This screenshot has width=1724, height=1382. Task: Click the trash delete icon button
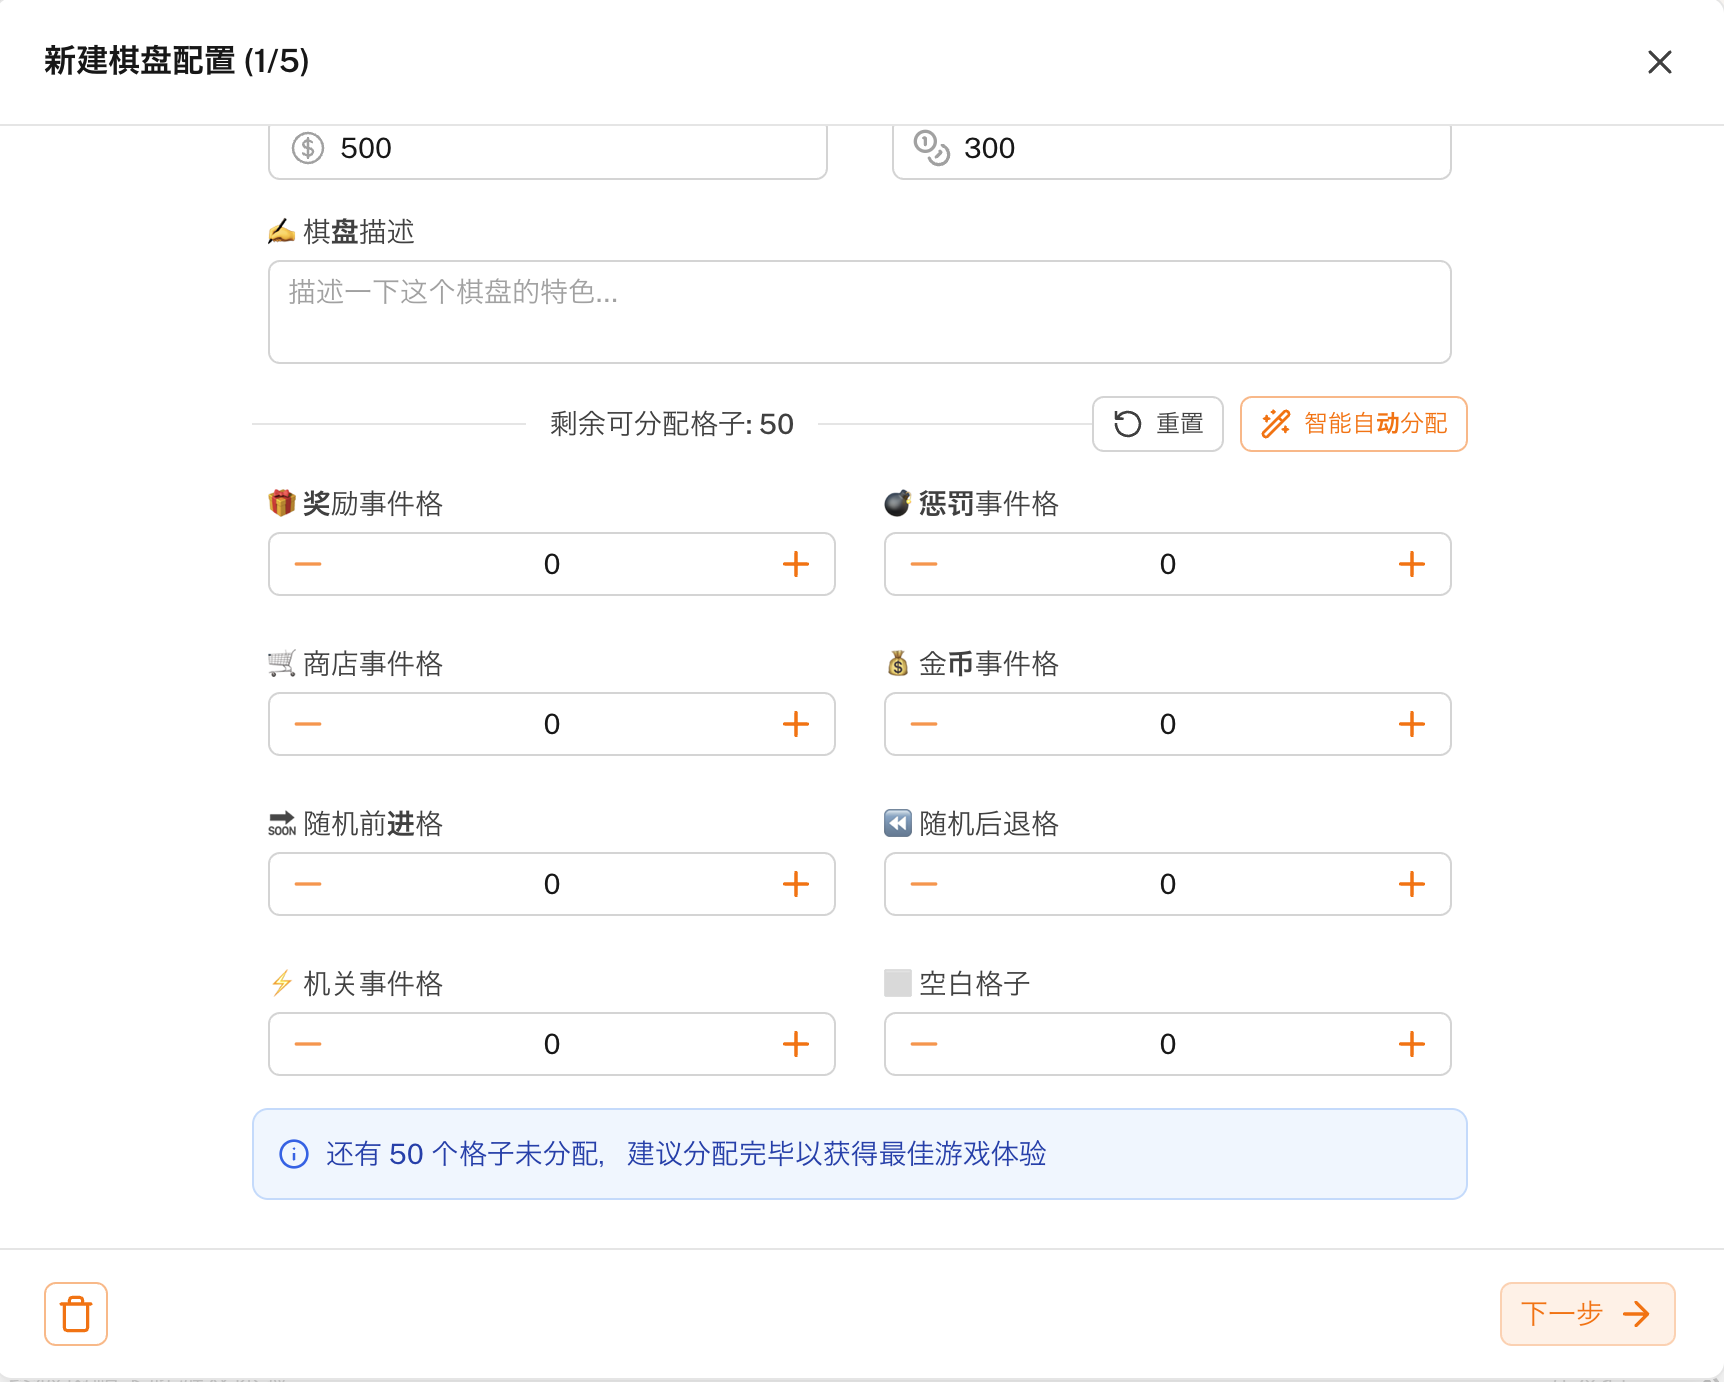tap(76, 1314)
